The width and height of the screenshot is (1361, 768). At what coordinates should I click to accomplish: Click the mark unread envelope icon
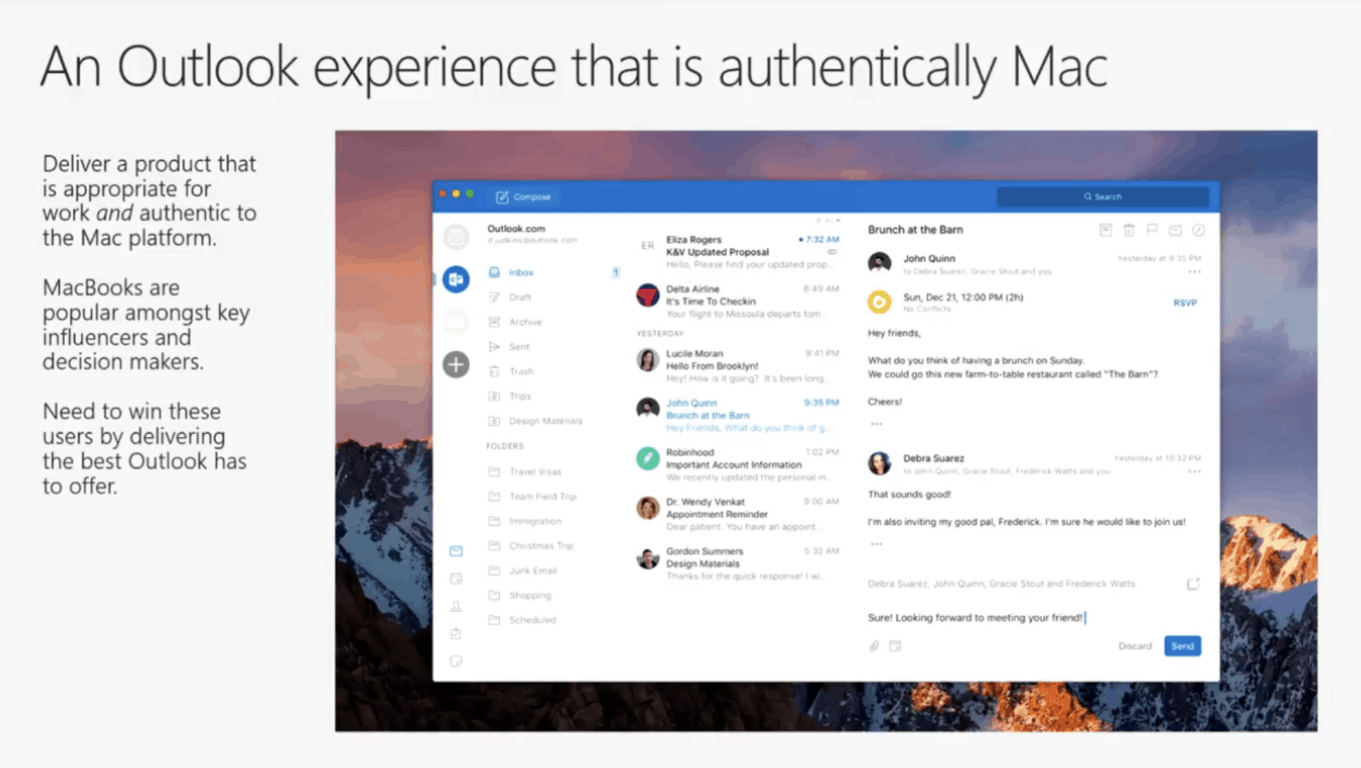click(1175, 230)
